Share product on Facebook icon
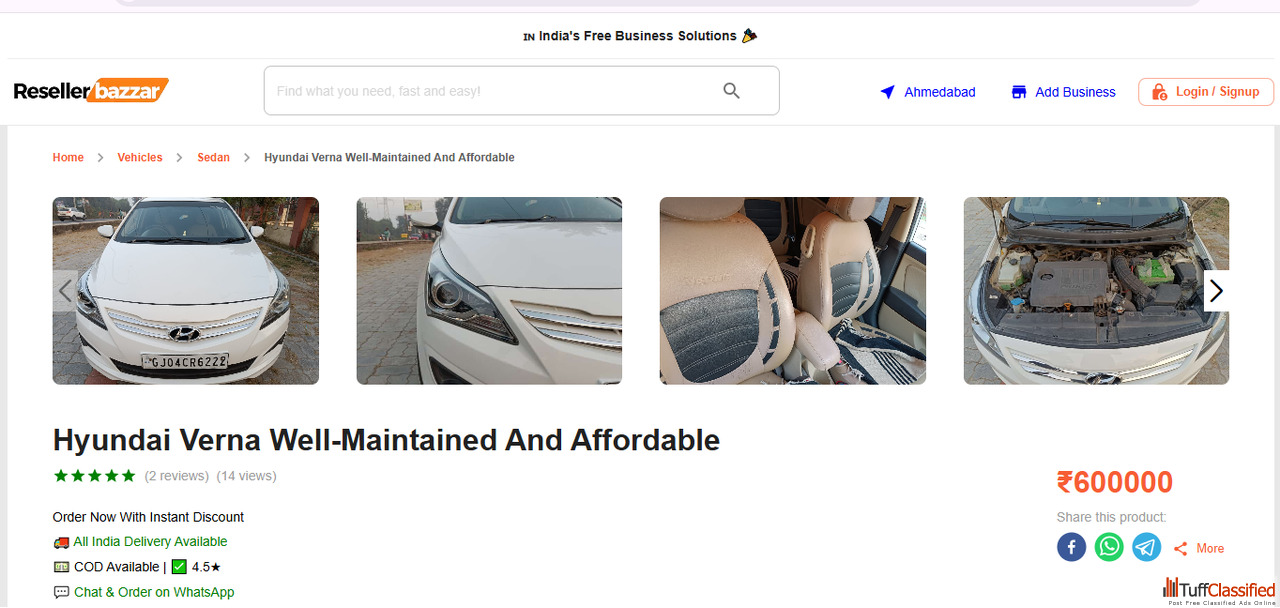Image resolution: width=1280 pixels, height=608 pixels. tap(1071, 547)
